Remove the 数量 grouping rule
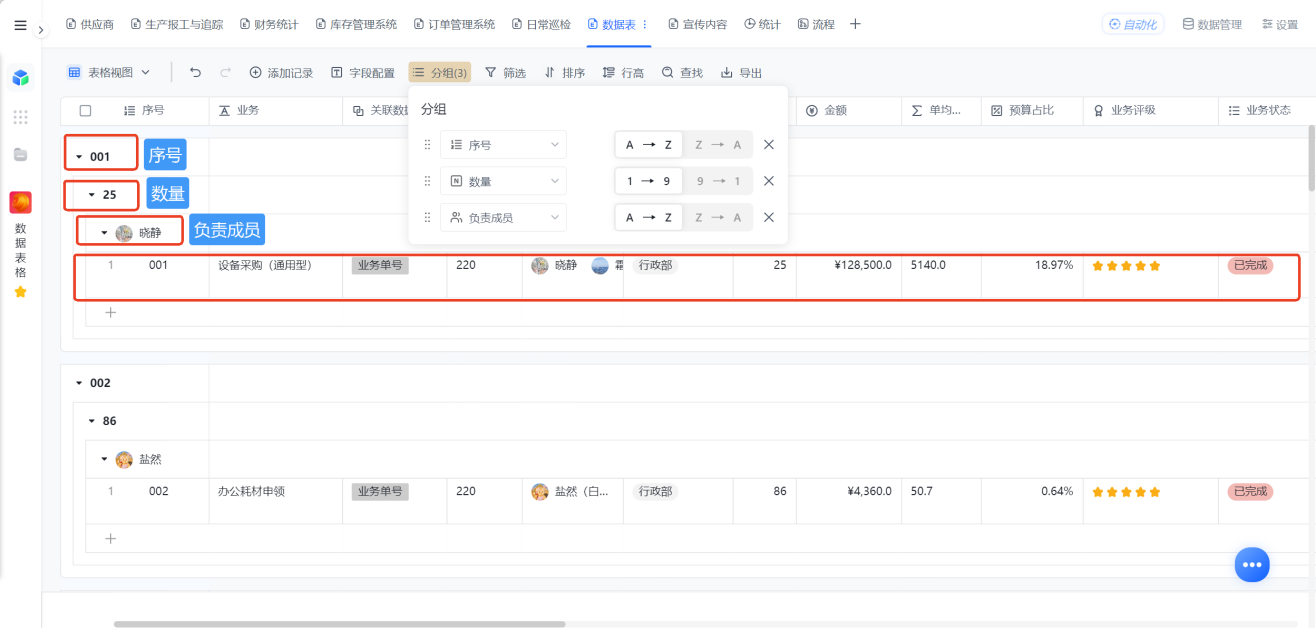Screen dimensions: 1316x628 [x=769, y=181]
